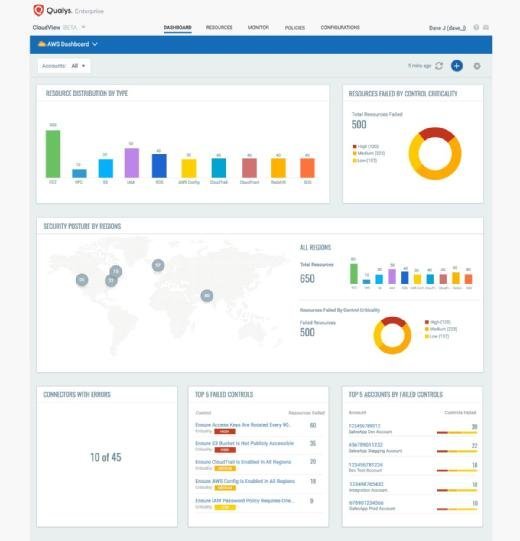
Task: Click the Security Posture By Regions heading
Action: pos(82,226)
